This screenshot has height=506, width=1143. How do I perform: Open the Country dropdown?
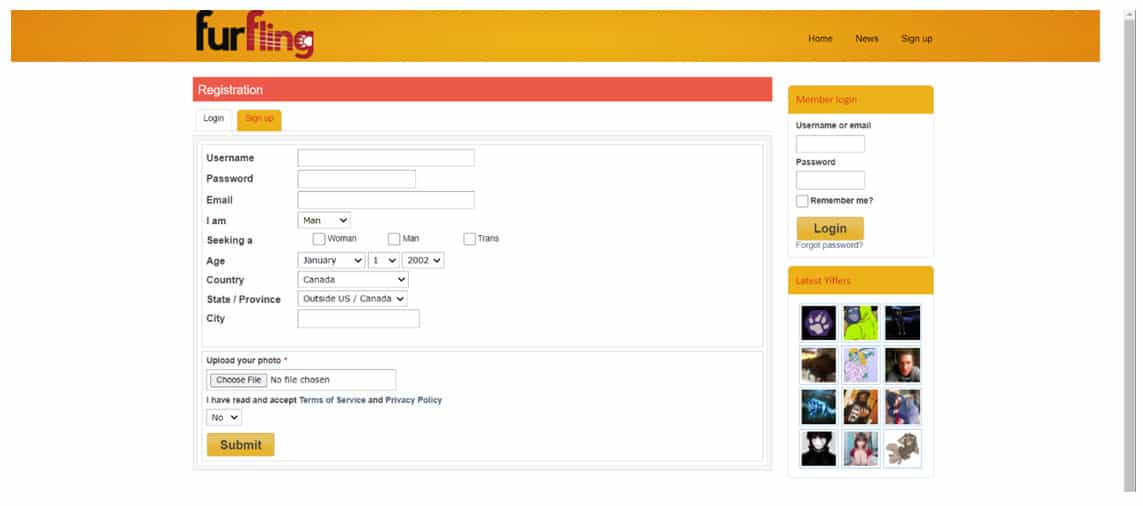click(x=354, y=280)
